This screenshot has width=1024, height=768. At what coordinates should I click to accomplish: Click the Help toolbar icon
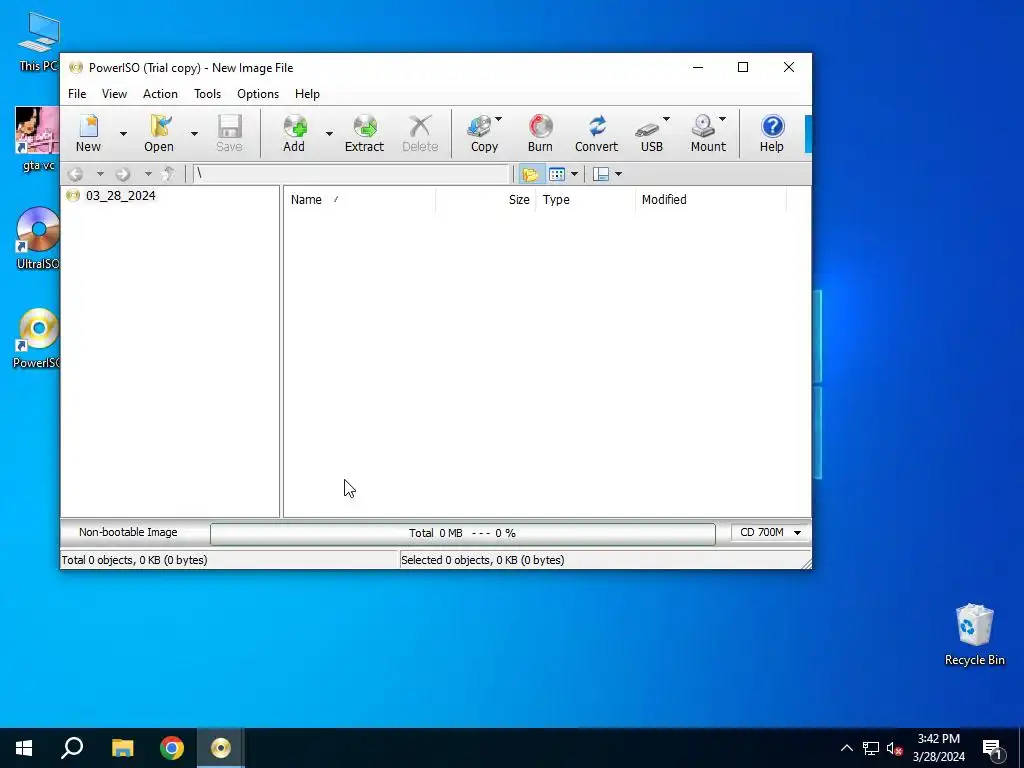[x=771, y=133]
